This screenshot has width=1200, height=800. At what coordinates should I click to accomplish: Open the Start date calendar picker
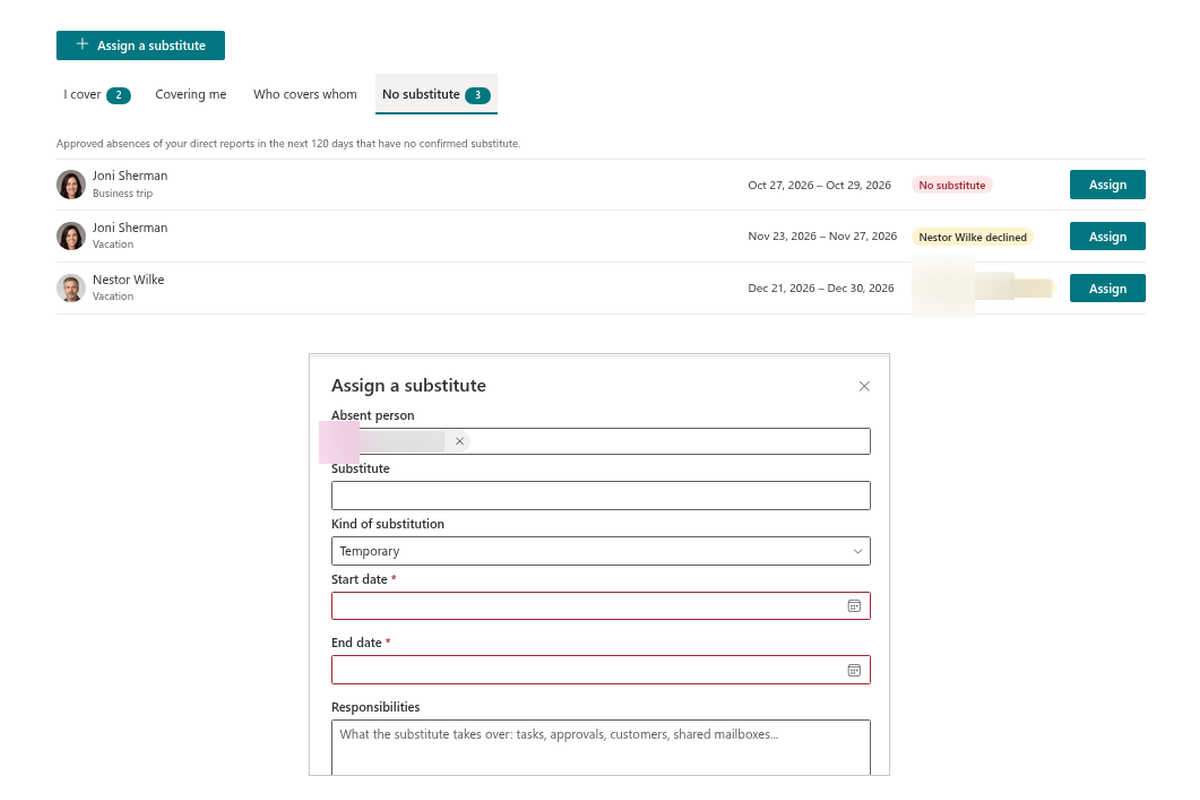(x=854, y=606)
